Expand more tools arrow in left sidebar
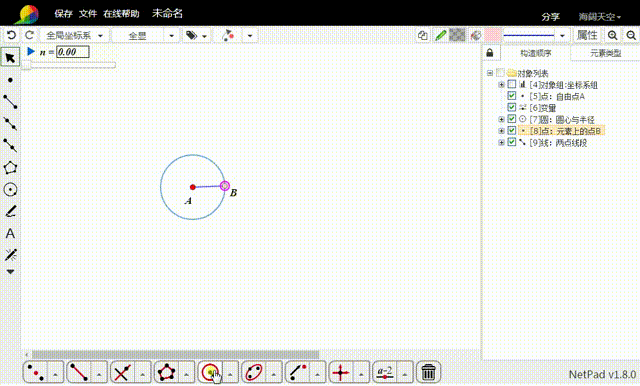 [x=10, y=271]
